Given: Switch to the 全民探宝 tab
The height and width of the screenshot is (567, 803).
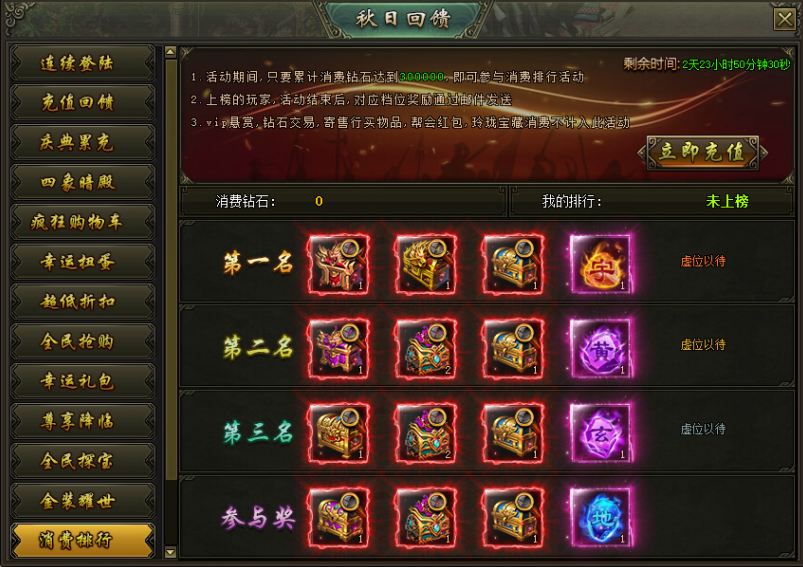Looking at the screenshot, I should pos(82,461).
